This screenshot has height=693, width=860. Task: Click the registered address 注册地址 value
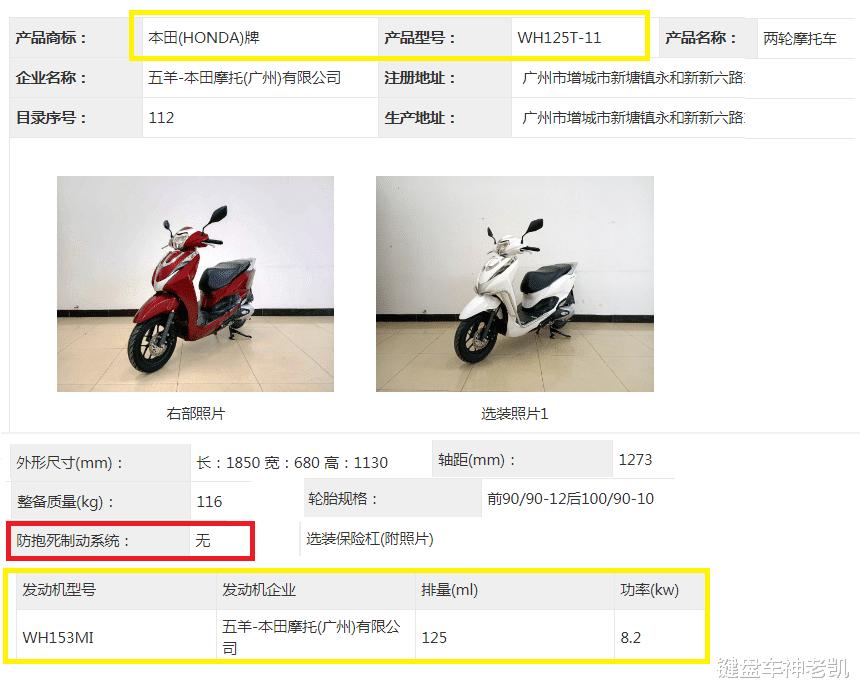coord(633,78)
